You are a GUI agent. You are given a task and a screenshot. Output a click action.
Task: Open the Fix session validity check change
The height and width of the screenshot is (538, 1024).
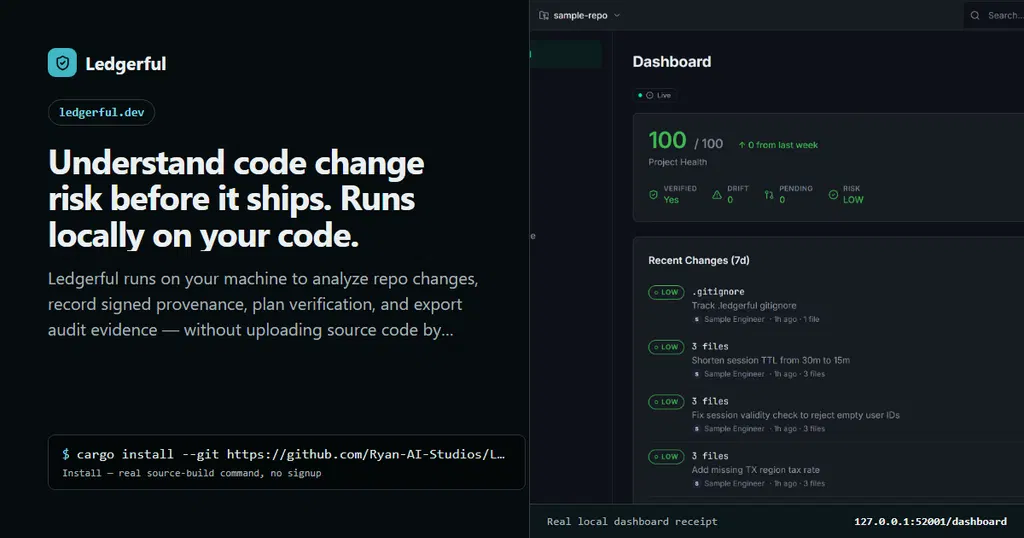click(836, 415)
